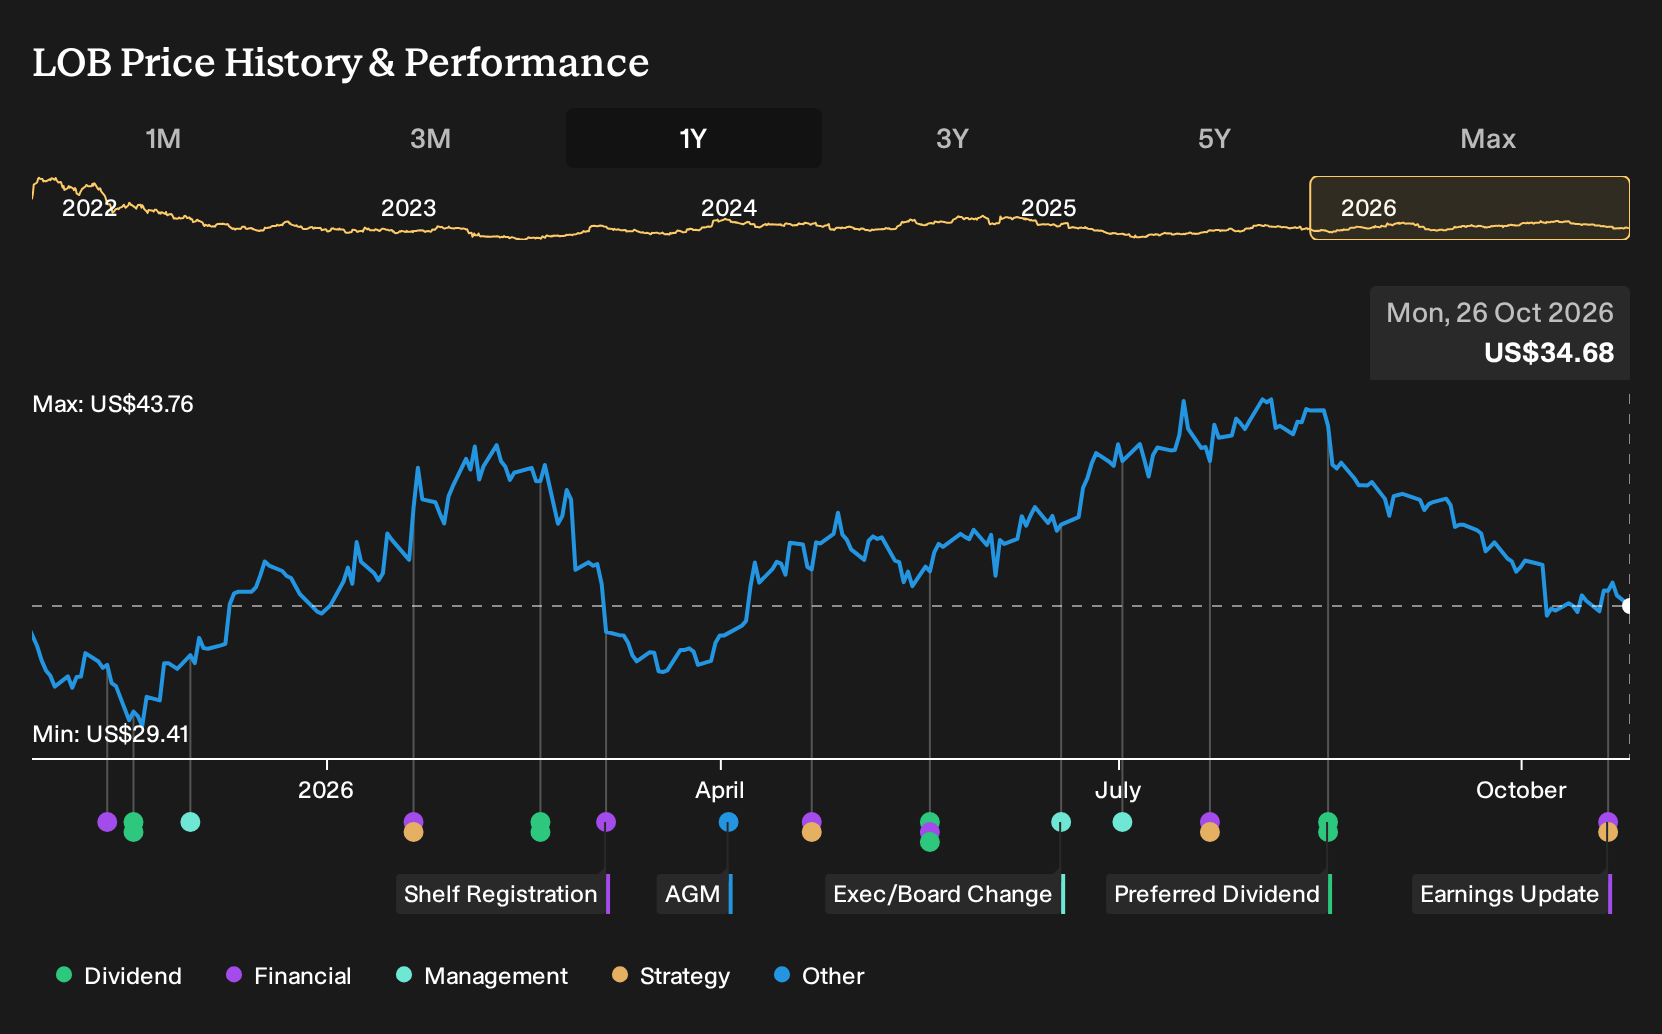Toggle the Strategy legend filter
Viewport: 1662px width, 1034px height.
[671, 976]
